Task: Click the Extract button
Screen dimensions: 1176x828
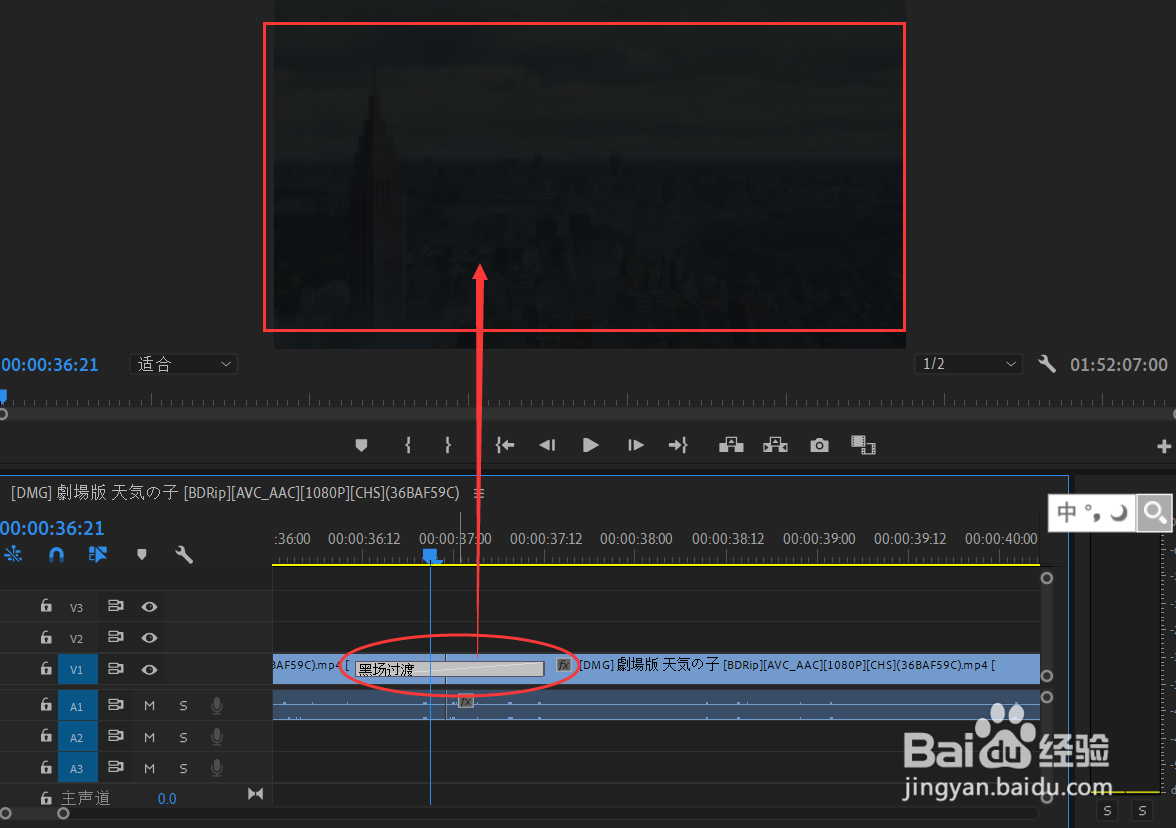Action: pyautogui.click(x=776, y=446)
